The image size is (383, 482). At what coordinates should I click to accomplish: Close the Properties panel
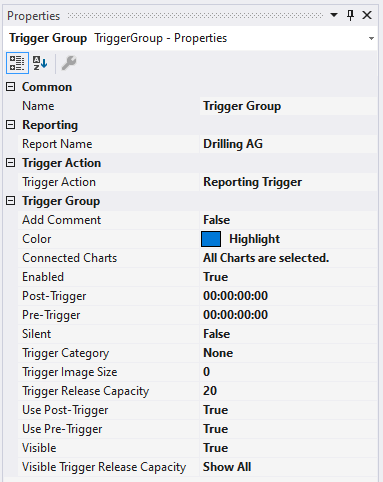[x=367, y=15]
